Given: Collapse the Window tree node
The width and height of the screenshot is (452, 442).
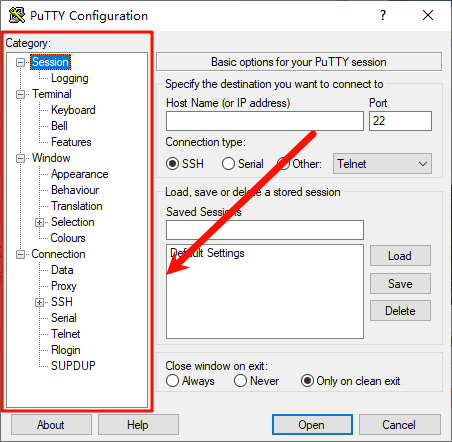Looking at the screenshot, I should click(x=21, y=158).
